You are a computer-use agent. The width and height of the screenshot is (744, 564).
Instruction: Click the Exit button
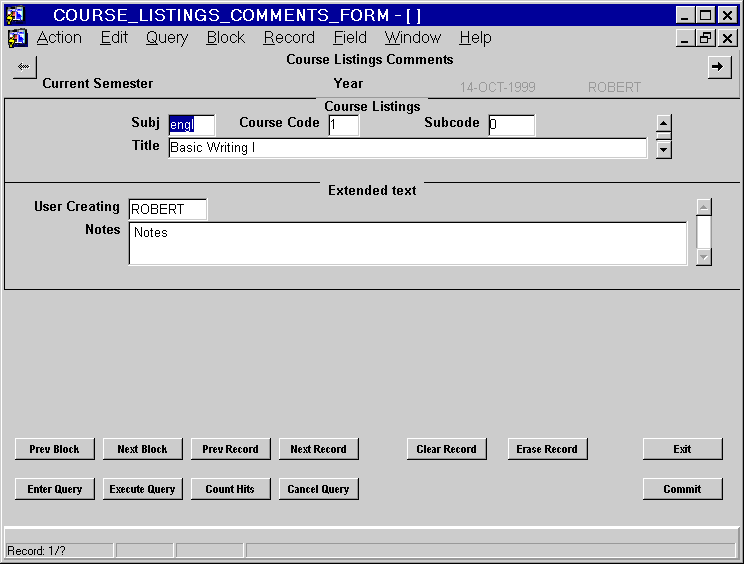682,449
